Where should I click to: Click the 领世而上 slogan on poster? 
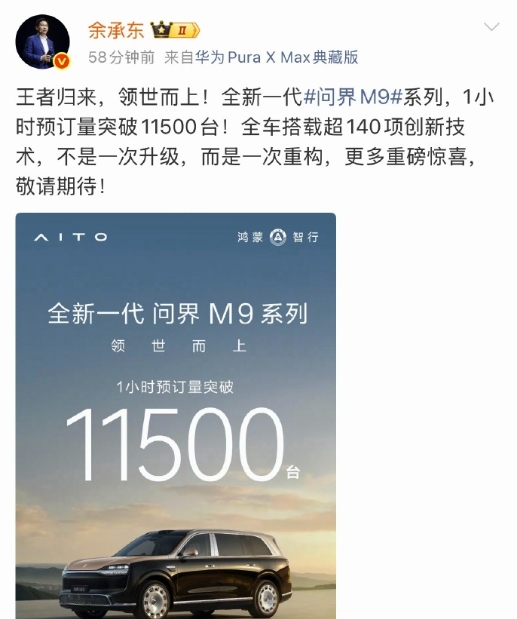179,346
